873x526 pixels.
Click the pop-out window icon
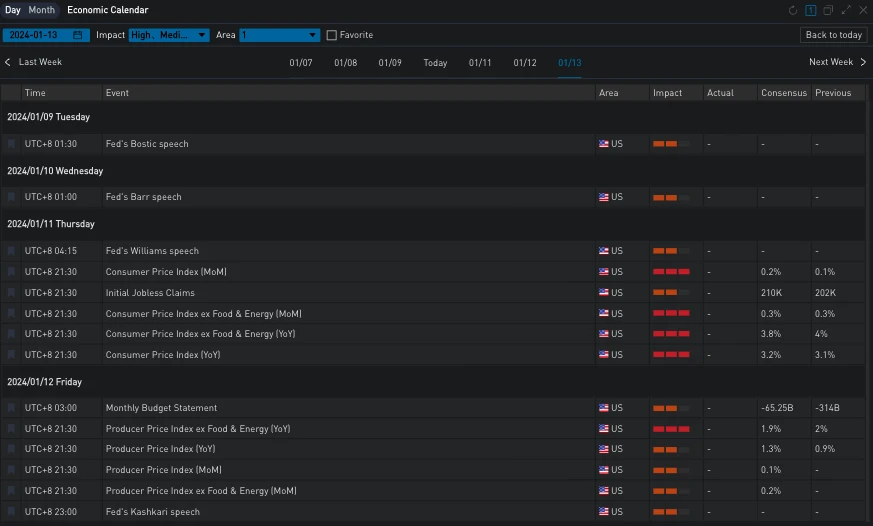pos(828,10)
